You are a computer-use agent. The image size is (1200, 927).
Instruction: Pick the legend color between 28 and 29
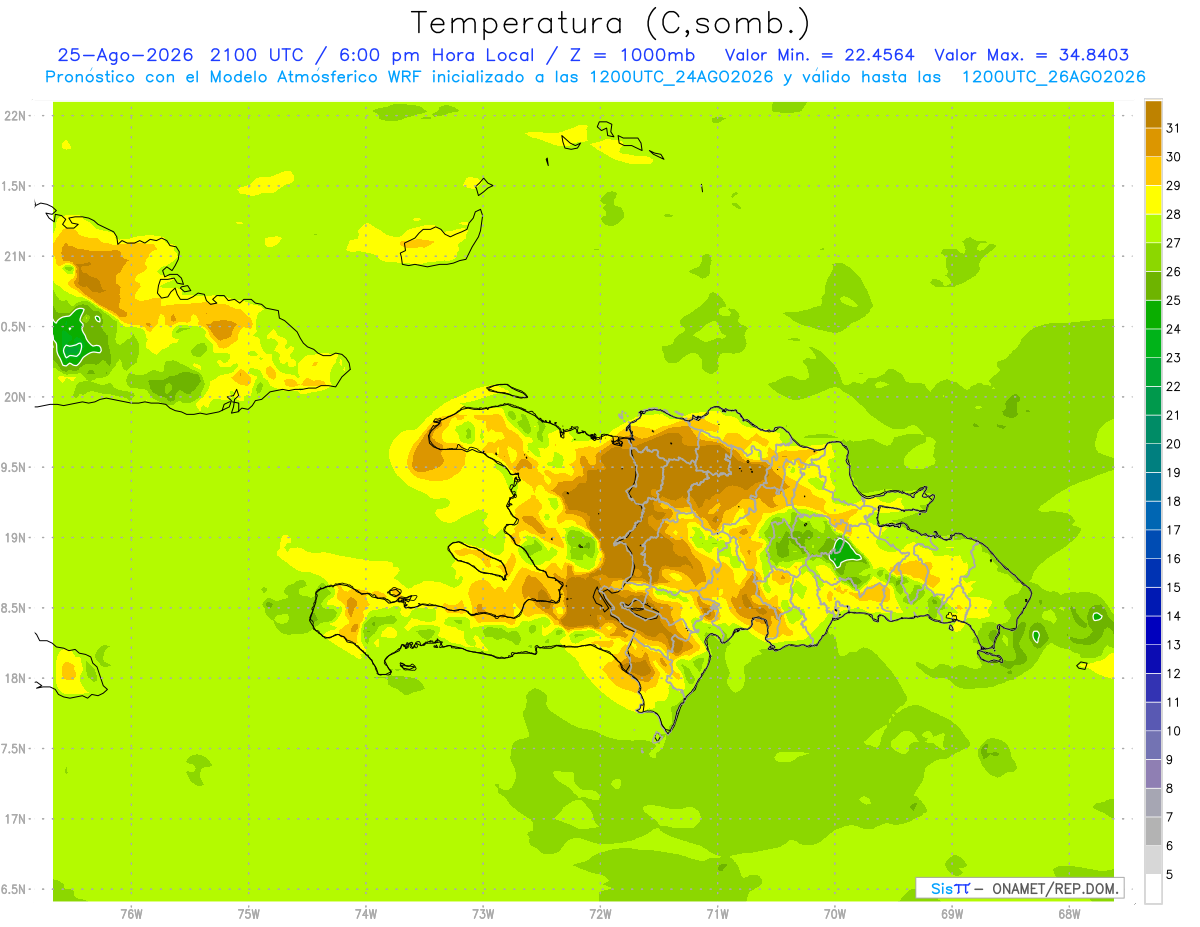pyautogui.click(x=1153, y=200)
